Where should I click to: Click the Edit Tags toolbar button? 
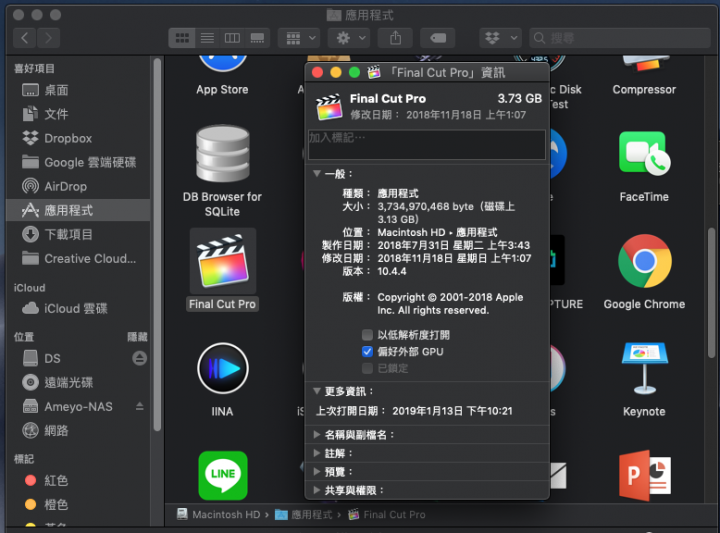click(x=438, y=38)
